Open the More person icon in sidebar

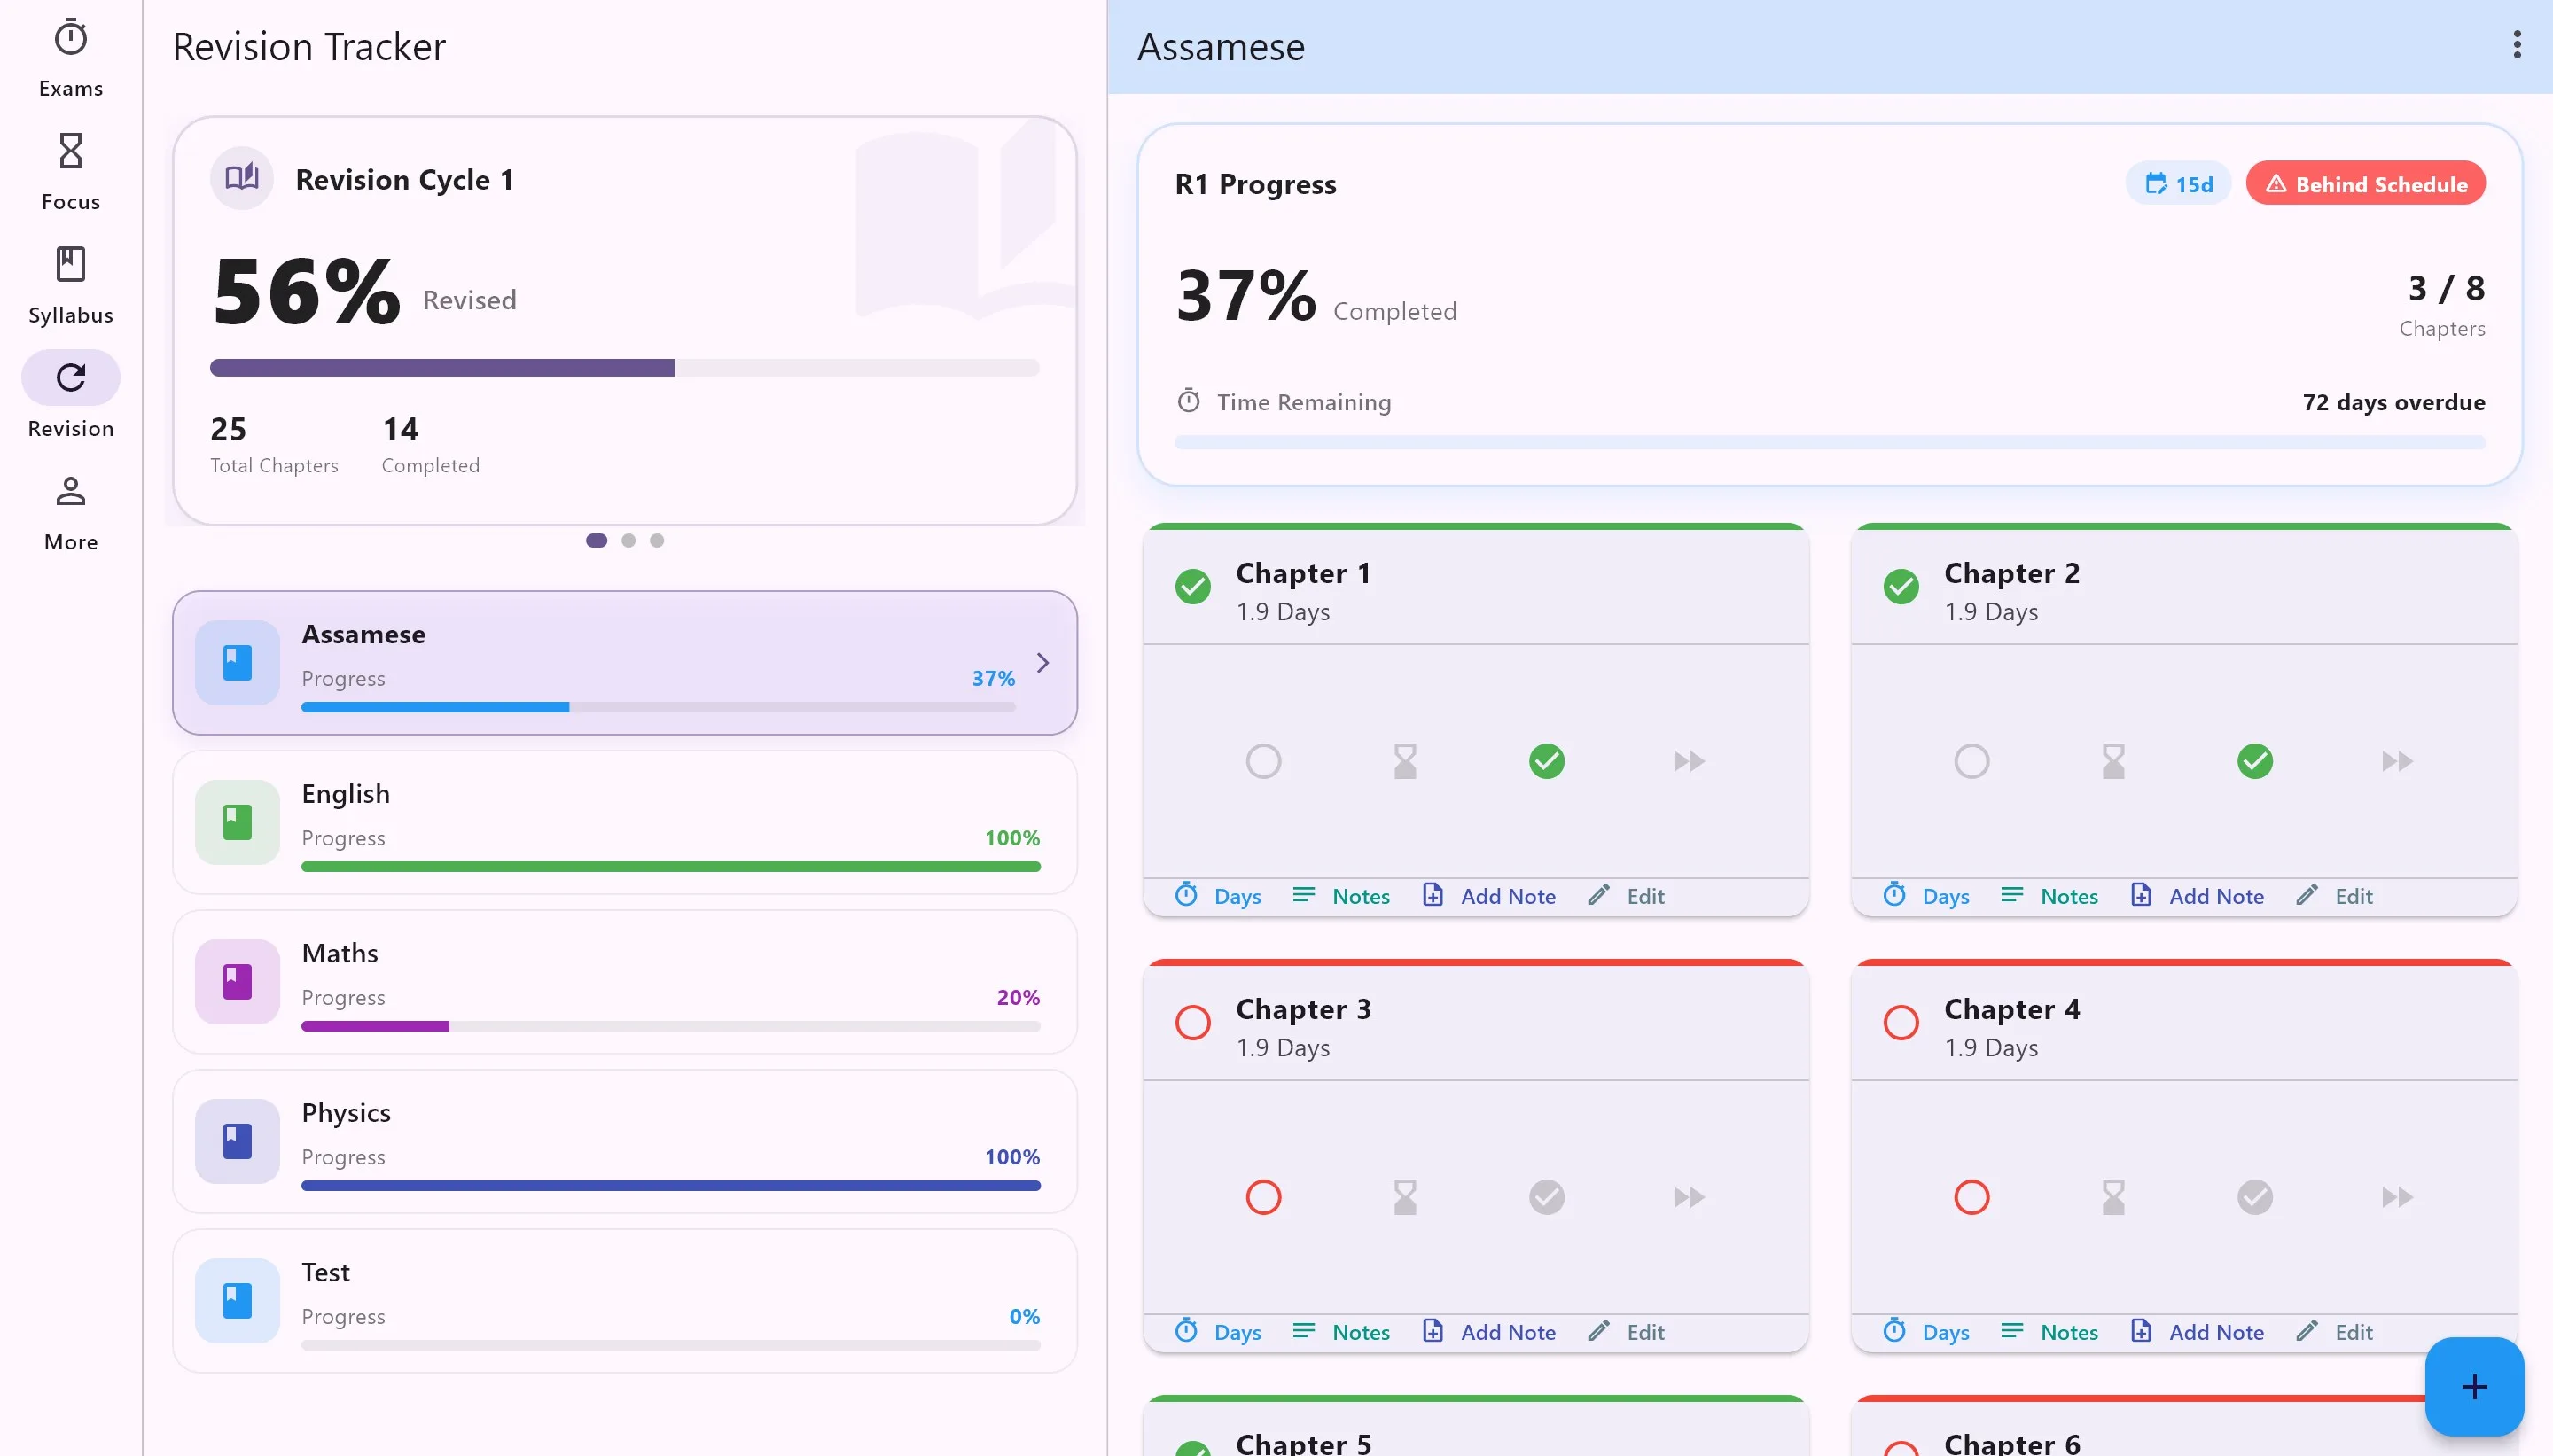tap(70, 491)
